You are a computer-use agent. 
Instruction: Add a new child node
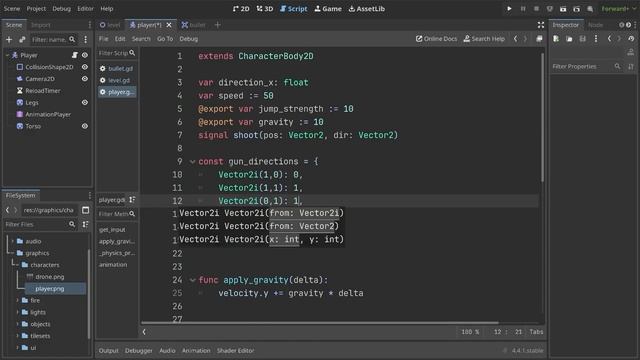point(9,40)
